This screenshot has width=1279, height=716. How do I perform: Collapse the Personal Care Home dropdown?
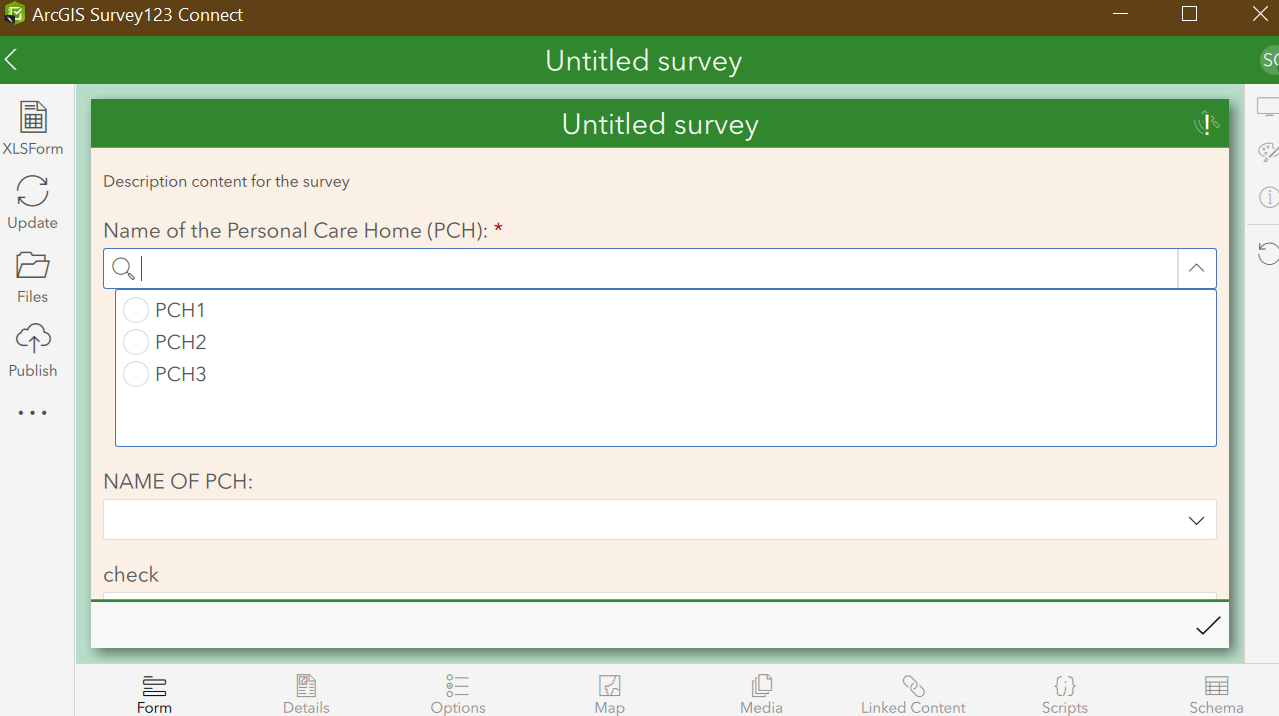1196,268
